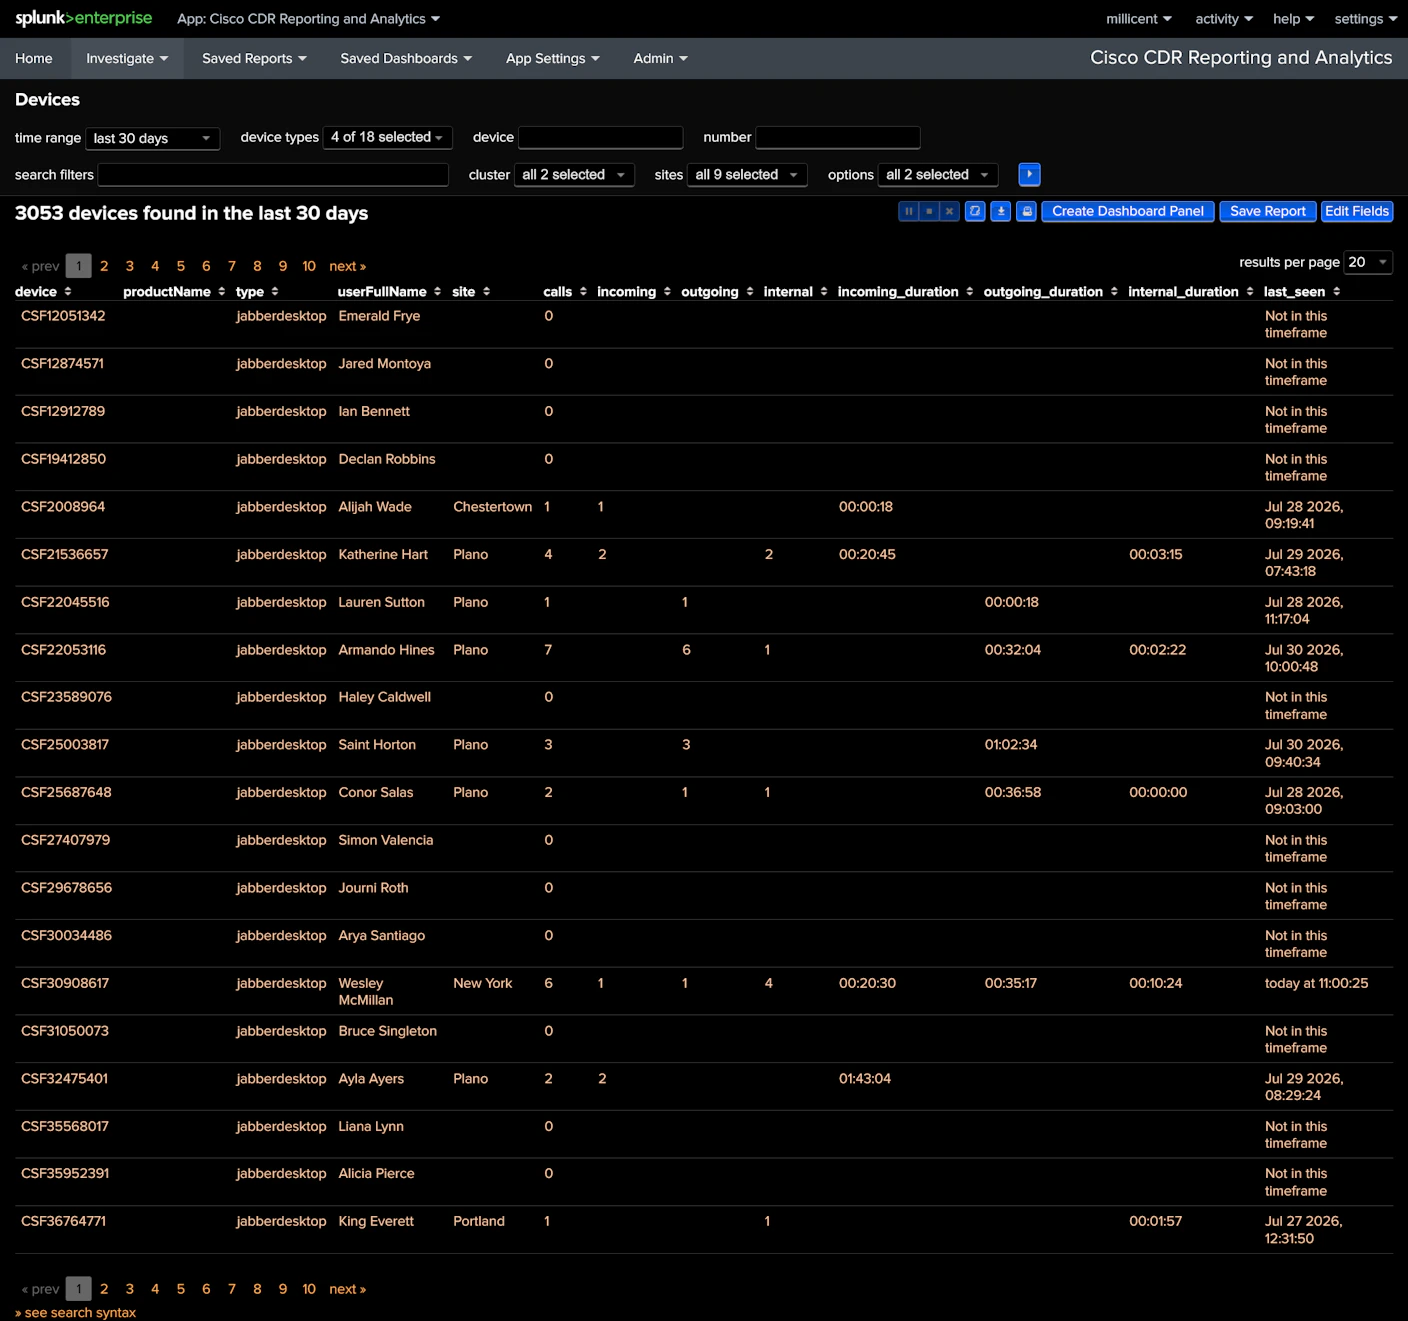1408x1321 pixels.
Task: Click last seen today at 11:00:25
Action: tap(1316, 984)
